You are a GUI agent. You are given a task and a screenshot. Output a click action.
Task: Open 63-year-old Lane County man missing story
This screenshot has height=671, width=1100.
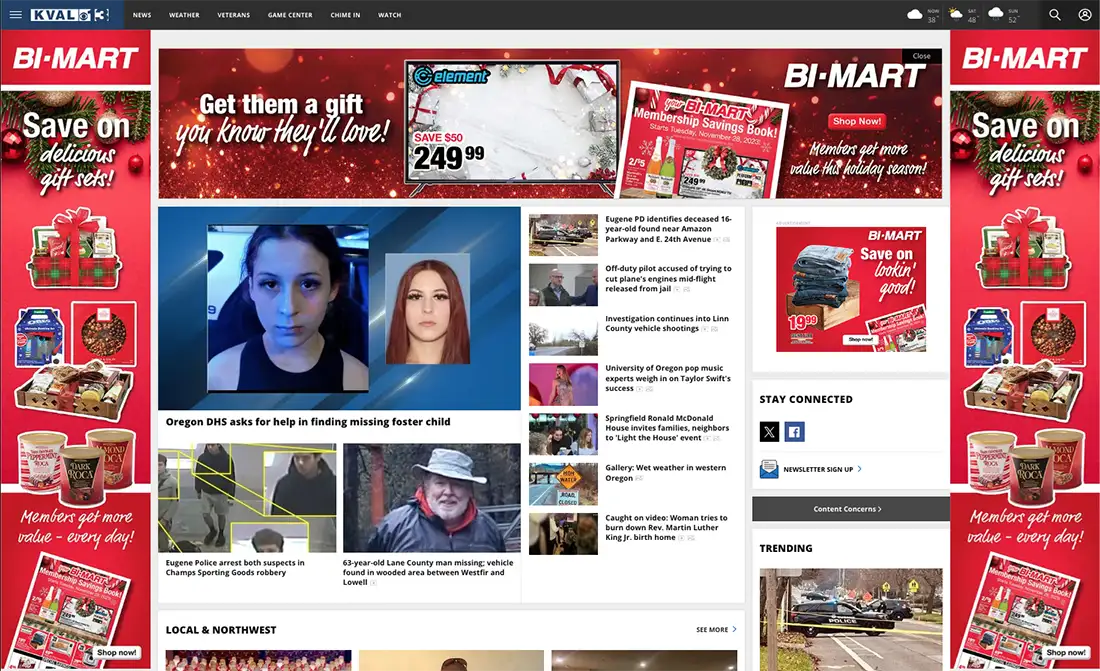click(428, 572)
